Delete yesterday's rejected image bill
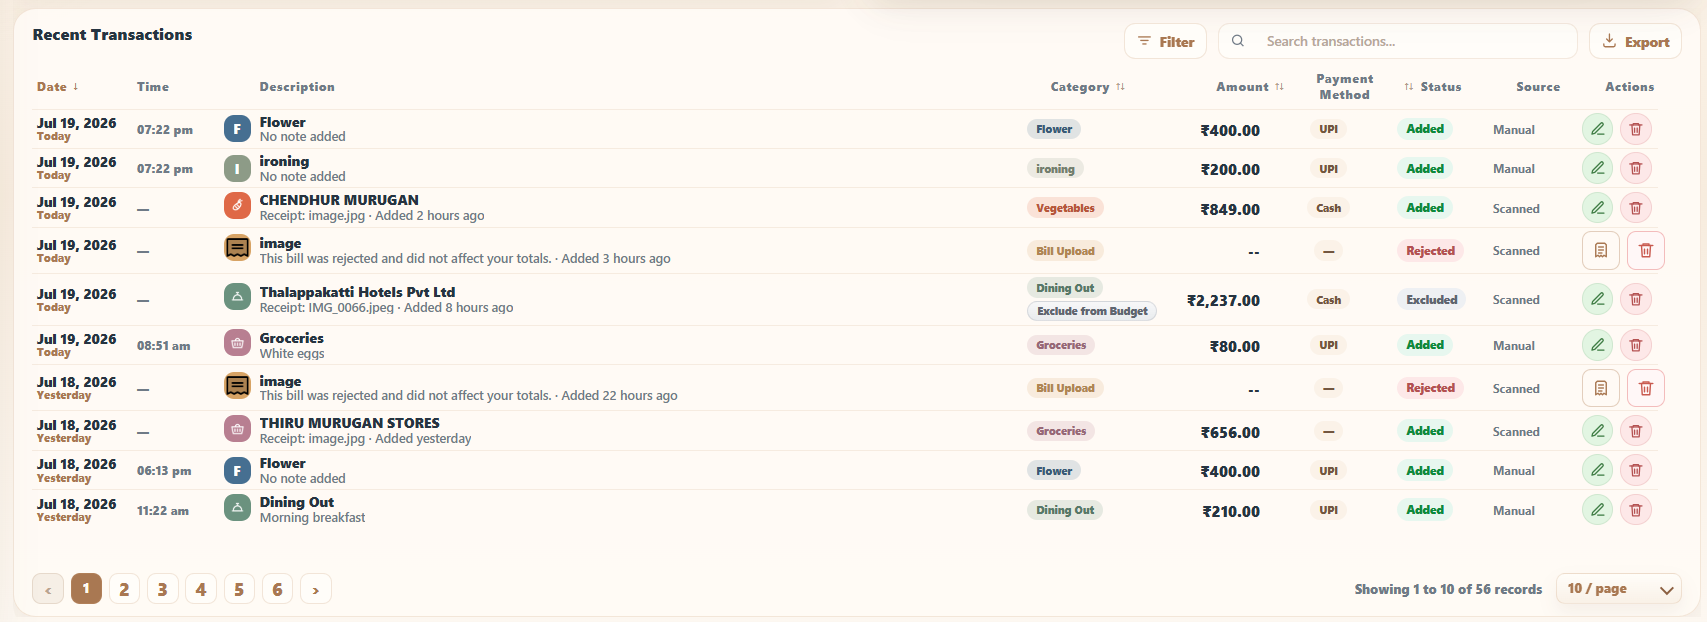1707x622 pixels. click(1646, 388)
